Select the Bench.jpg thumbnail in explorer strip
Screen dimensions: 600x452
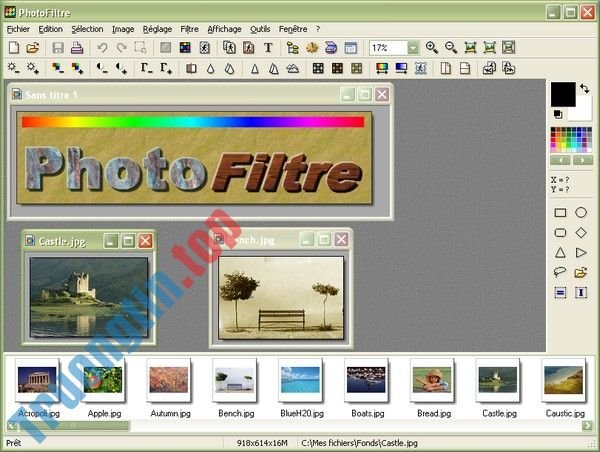[x=235, y=380]
